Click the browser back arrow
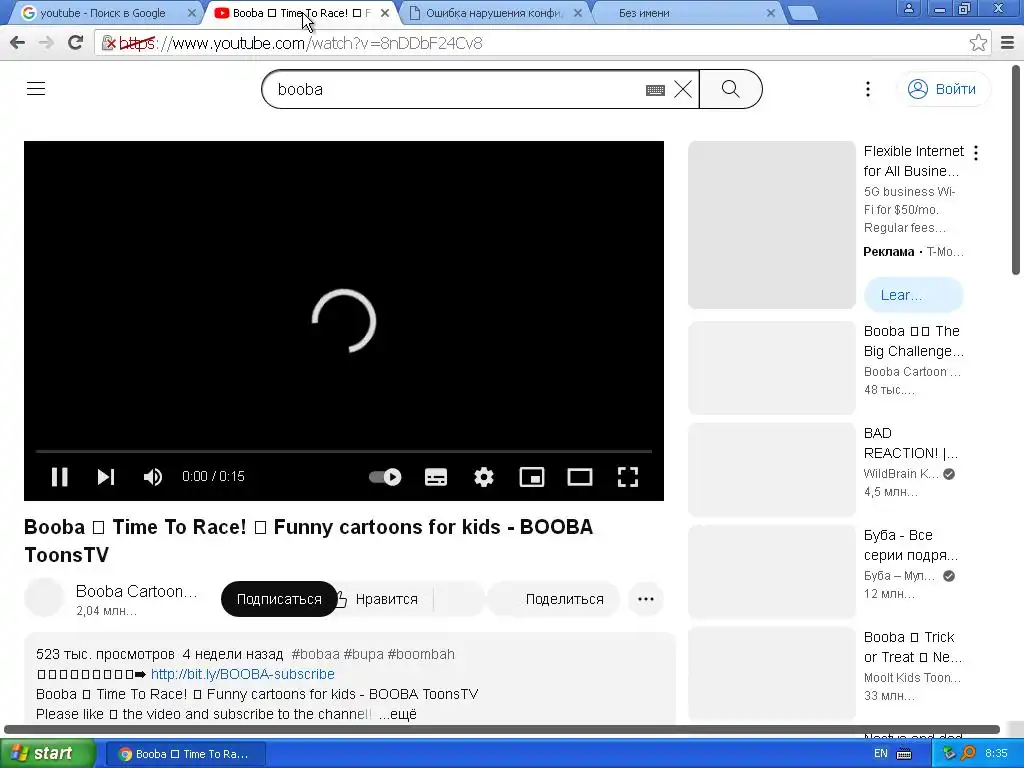 point(18,43)
